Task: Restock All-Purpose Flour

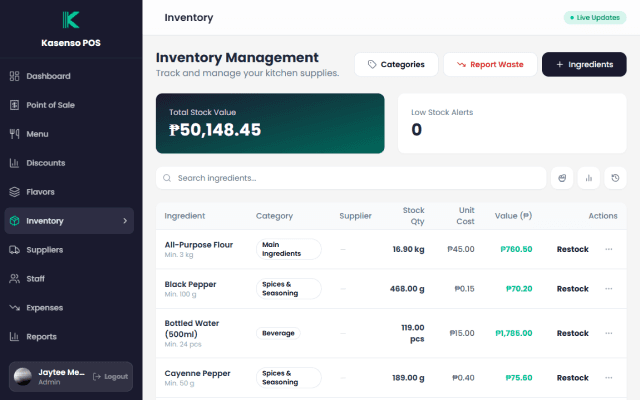Action: tap(572, 249)
